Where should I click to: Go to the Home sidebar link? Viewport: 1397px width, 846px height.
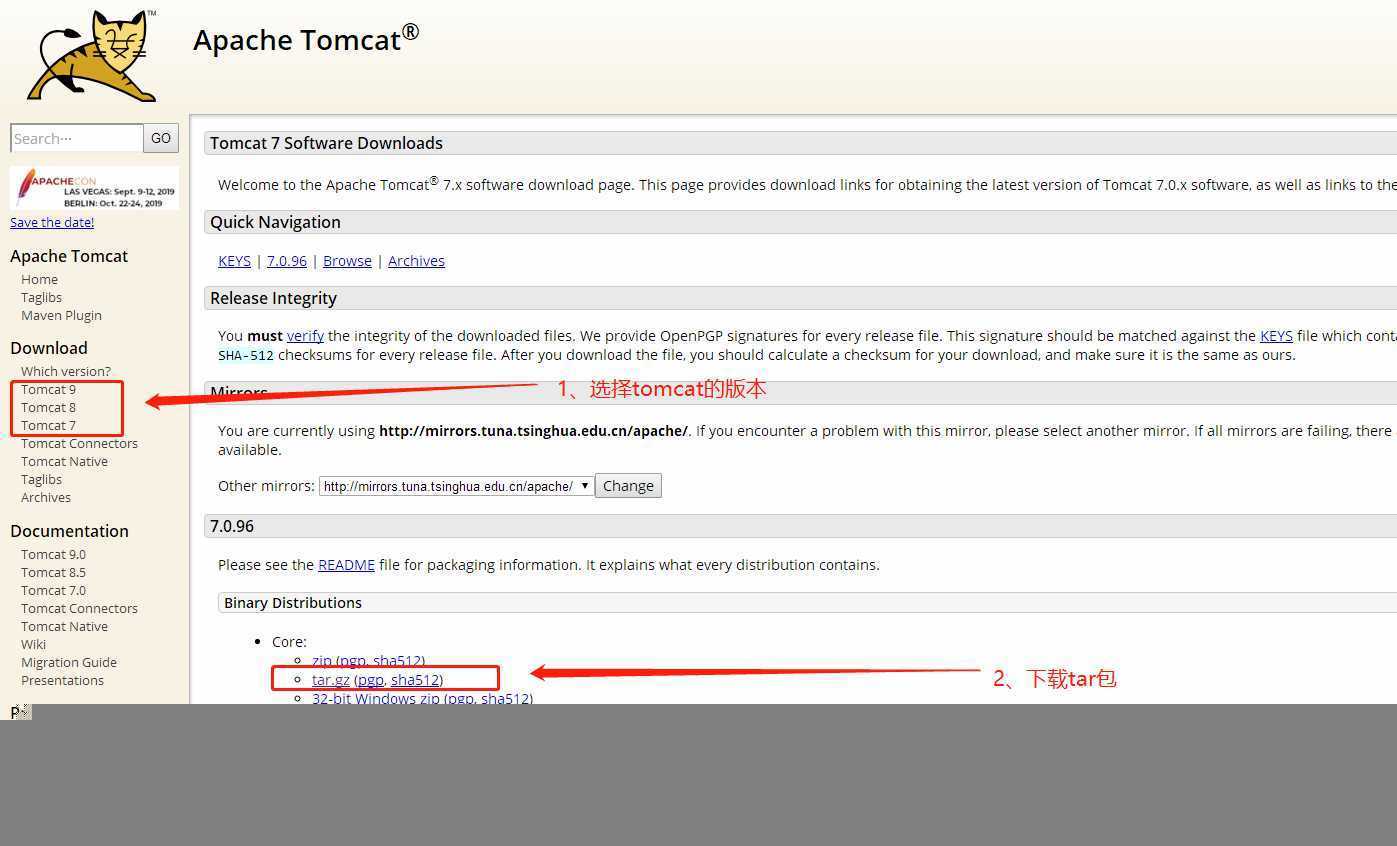coord(39,279)
